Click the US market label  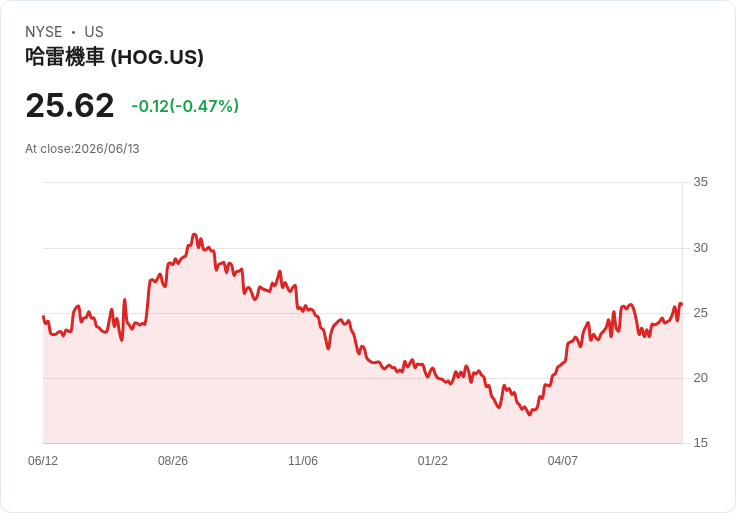[94, 31]
